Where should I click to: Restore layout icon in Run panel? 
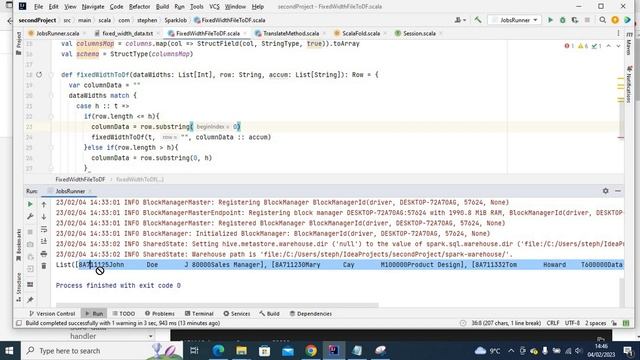tap(30, 284)
